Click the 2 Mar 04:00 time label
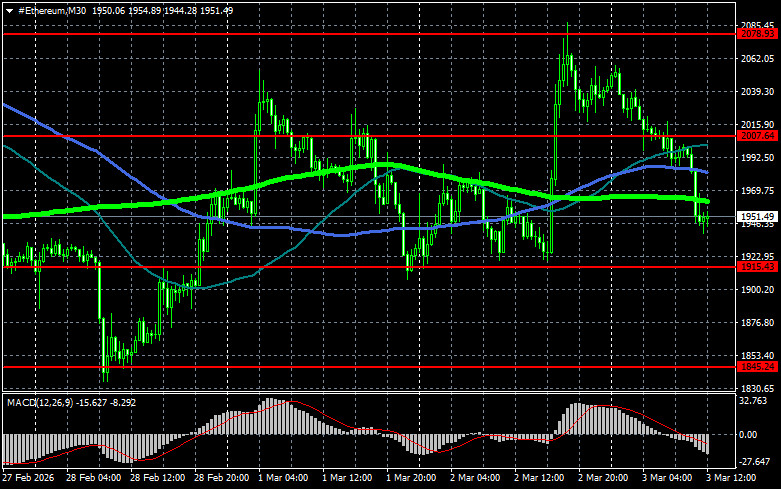This screenshot has width=781, height=489. pyautogui.click(x=475, y=478)
